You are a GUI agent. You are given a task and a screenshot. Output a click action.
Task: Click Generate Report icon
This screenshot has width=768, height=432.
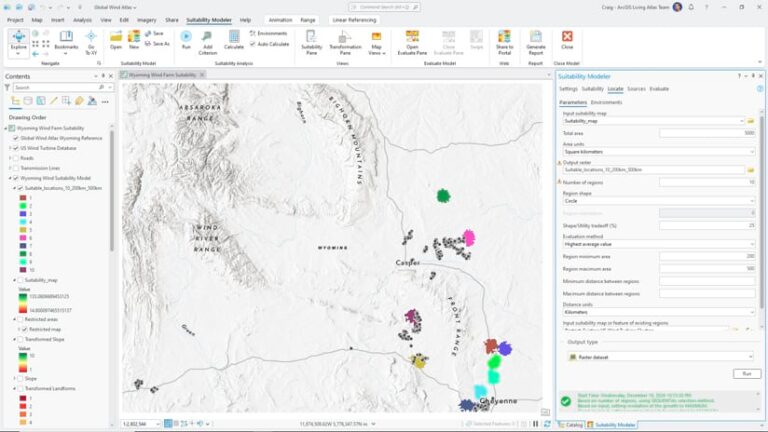(x=535, y=42)
